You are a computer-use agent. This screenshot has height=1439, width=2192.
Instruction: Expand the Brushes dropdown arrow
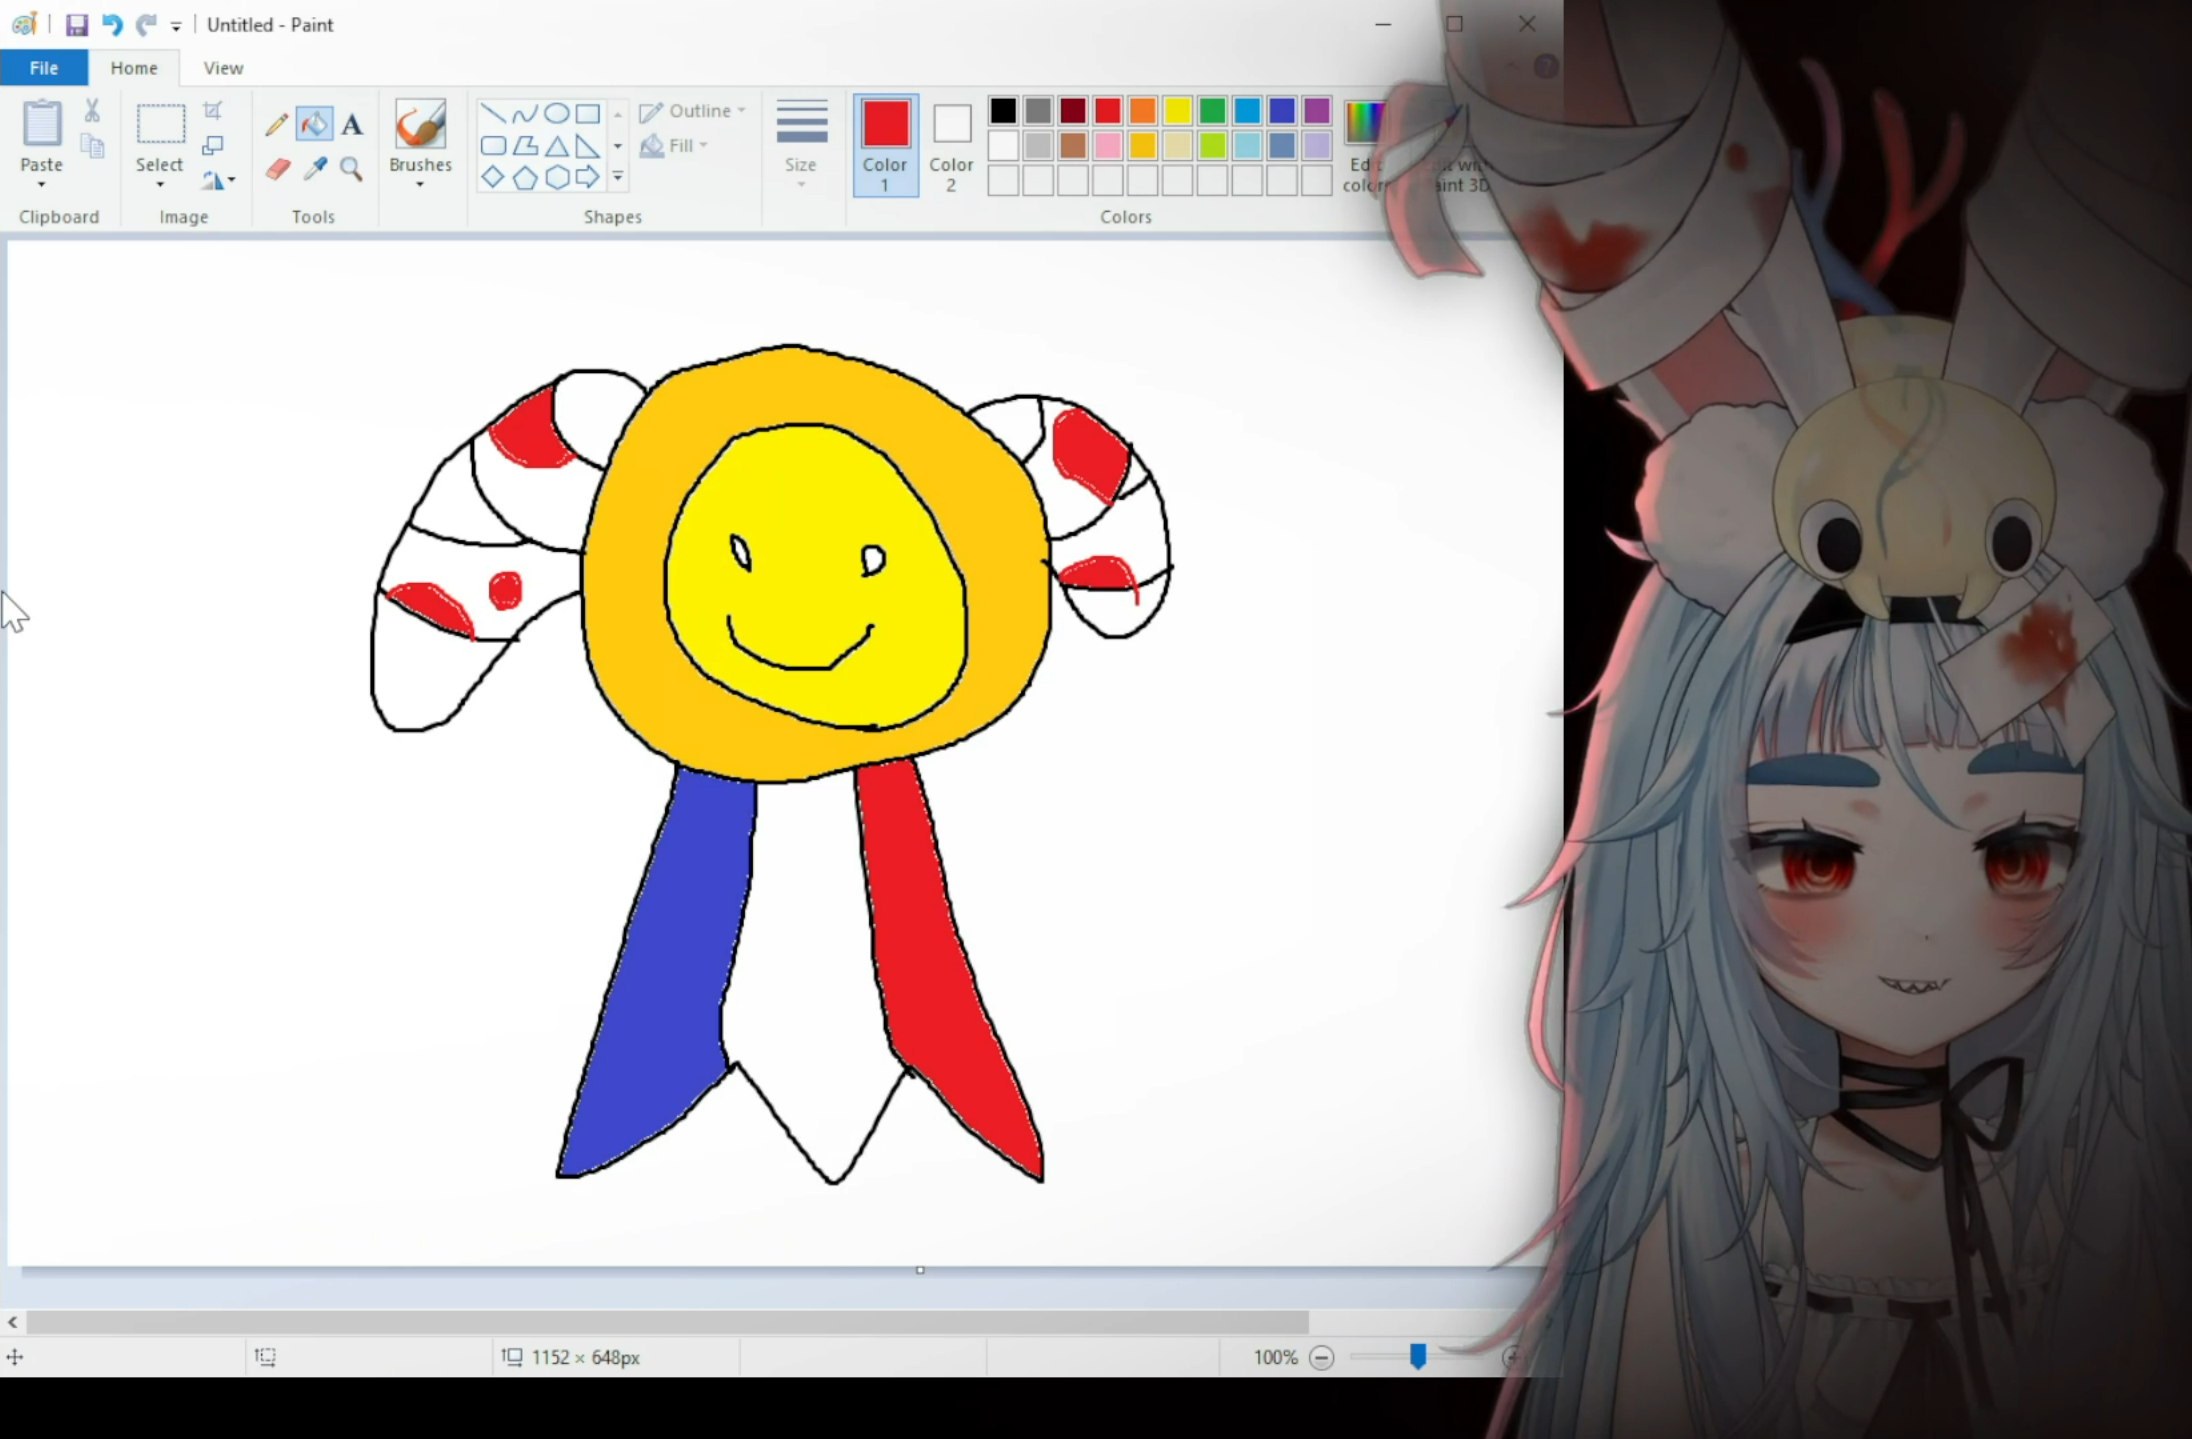(x=420, y=185)
